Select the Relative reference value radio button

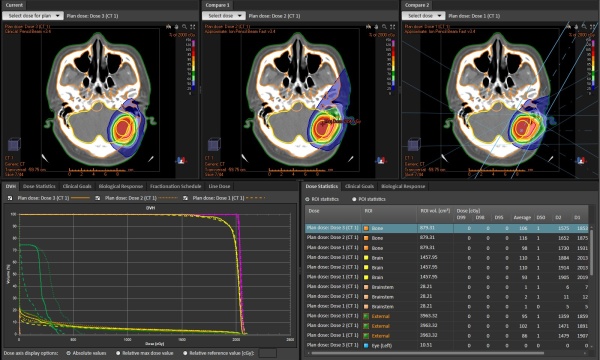185,353
